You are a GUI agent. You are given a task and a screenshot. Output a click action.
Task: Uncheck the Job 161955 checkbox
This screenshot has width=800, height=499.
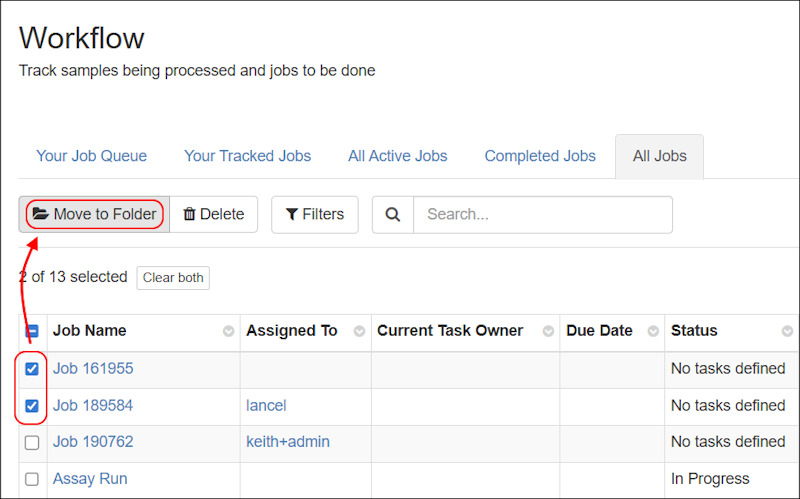(x=32, y=369)
